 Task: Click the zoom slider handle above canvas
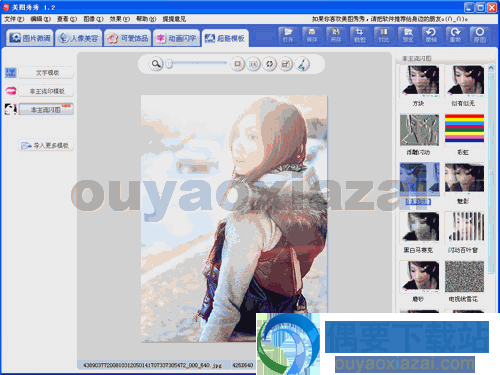click(x=169, y=64)
